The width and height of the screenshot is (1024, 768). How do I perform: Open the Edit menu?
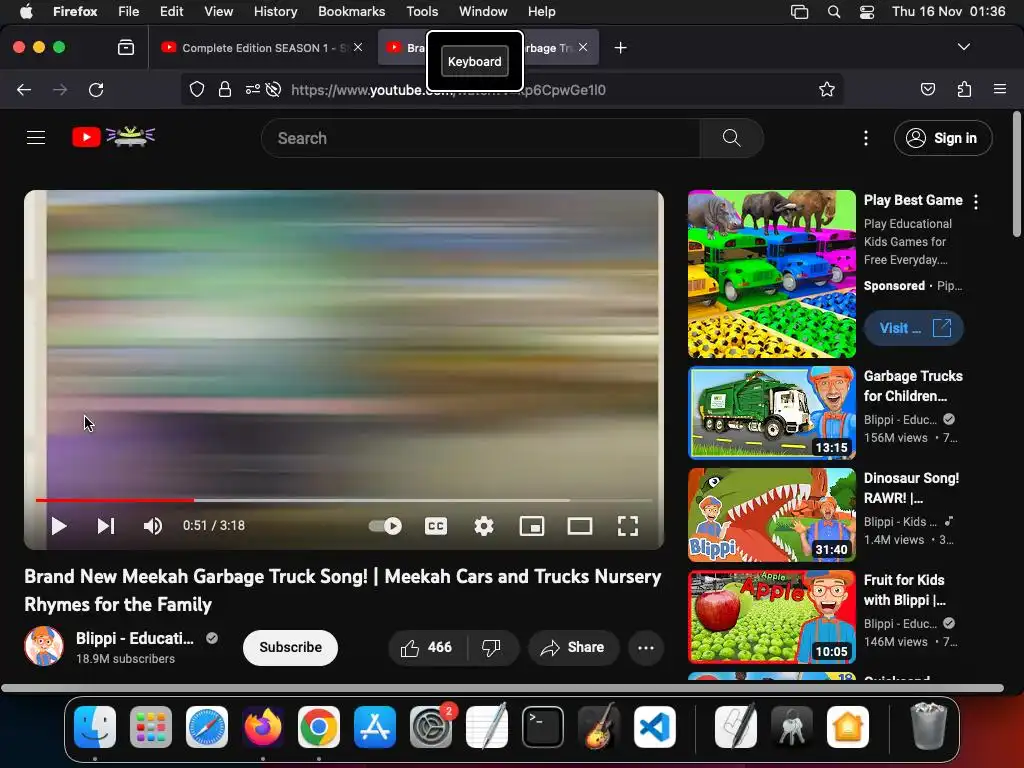(x=171, y=12)
